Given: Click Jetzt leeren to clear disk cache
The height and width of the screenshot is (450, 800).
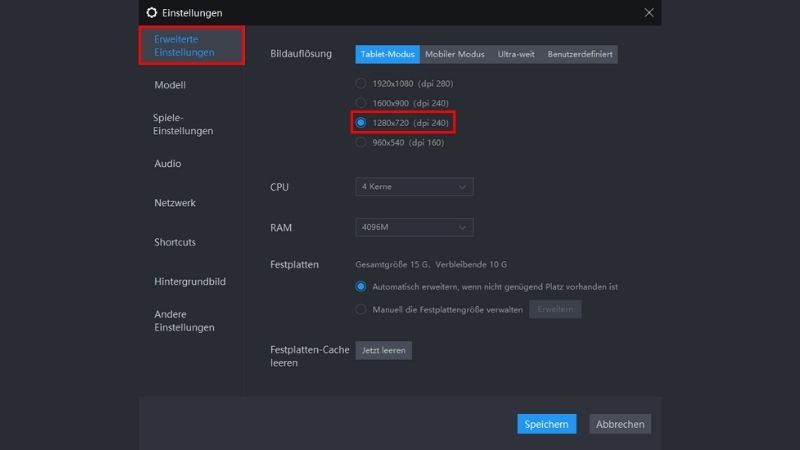Looking at the screenshot, I should click(x=384, y=351).
